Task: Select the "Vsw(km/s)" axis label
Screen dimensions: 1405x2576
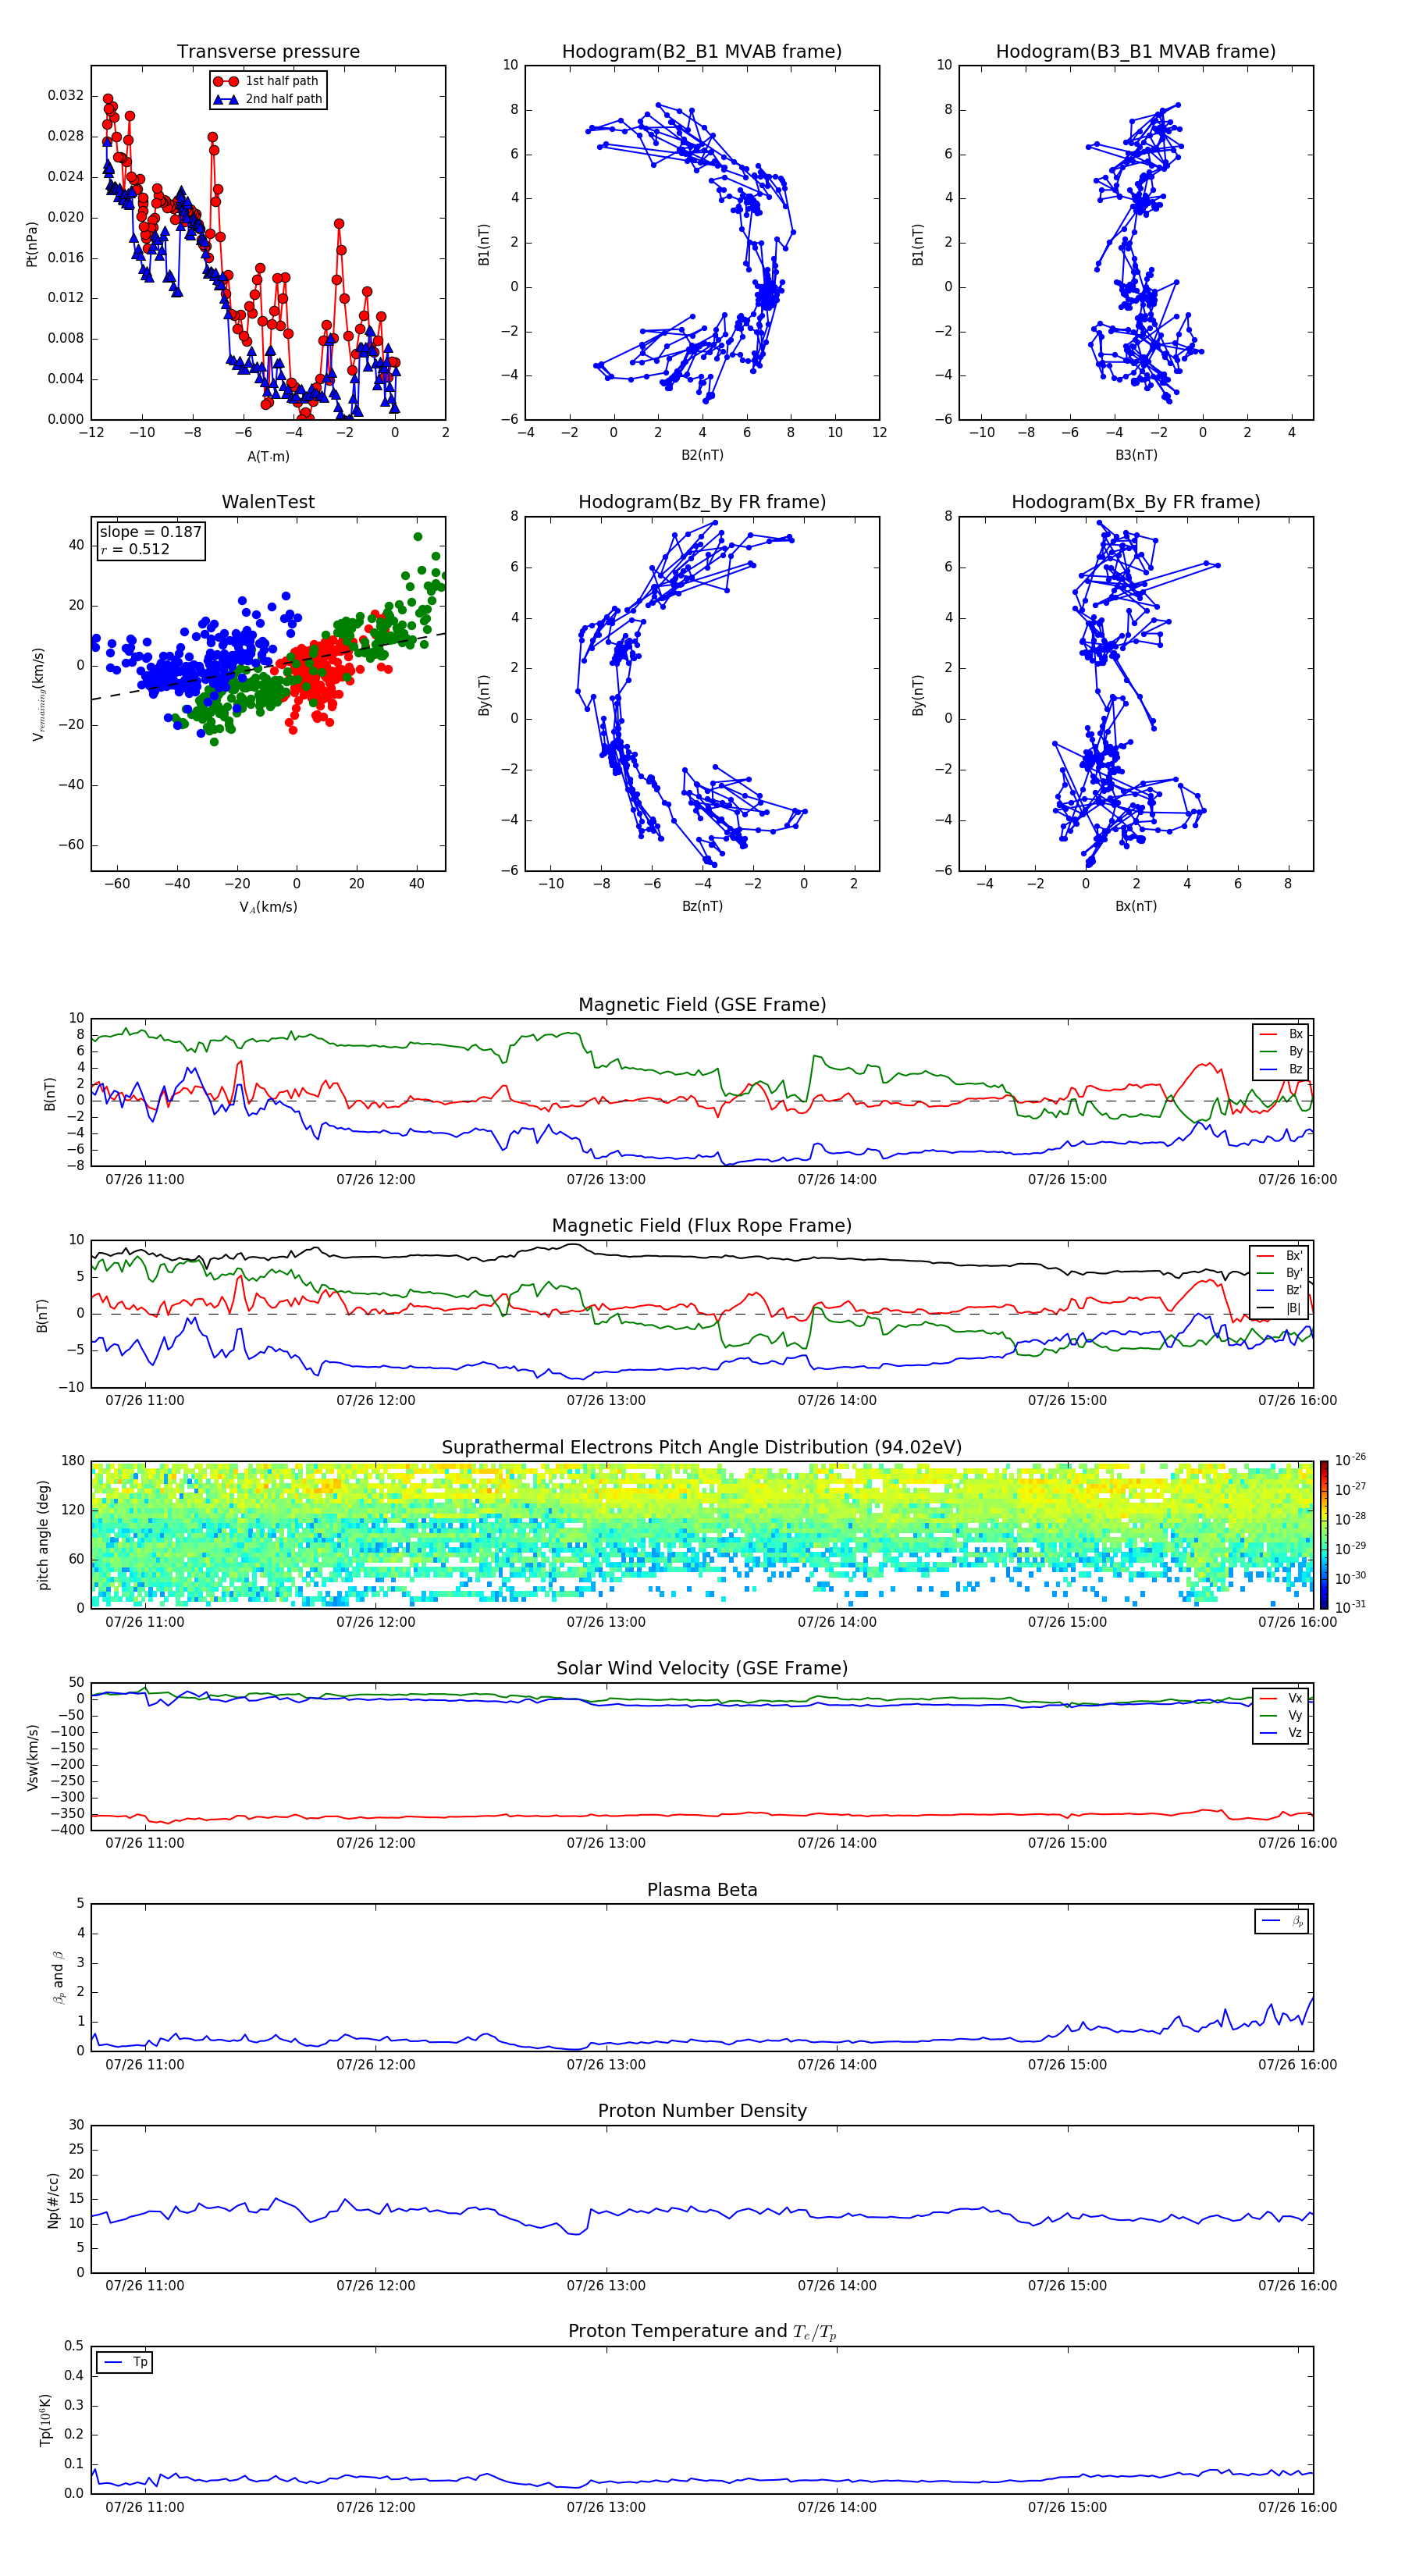Action: coord(32,1757)
